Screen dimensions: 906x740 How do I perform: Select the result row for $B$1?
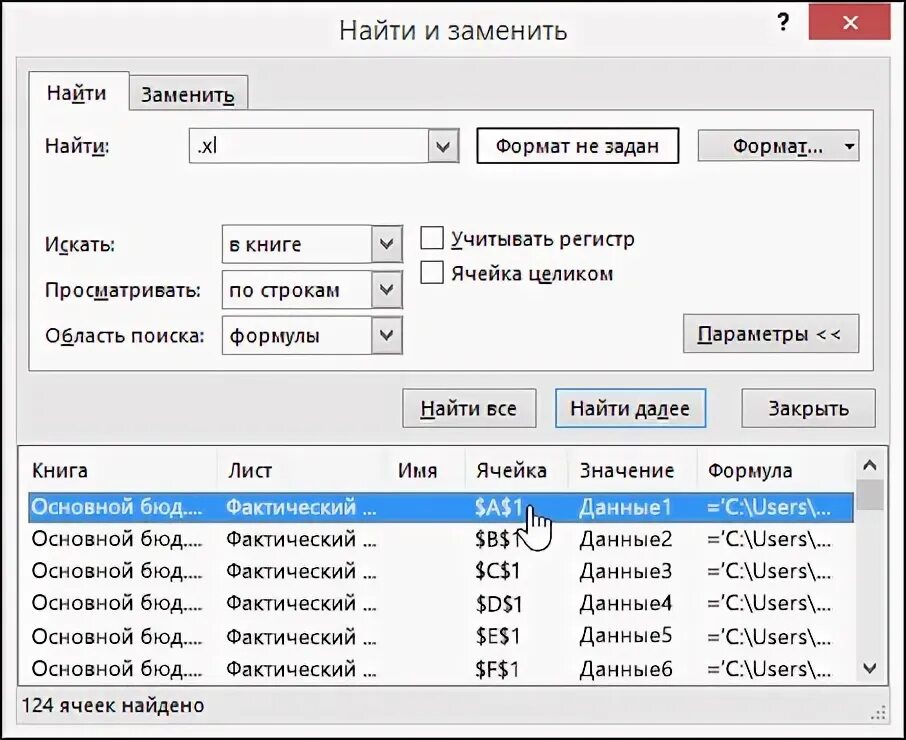coord(441,539)
